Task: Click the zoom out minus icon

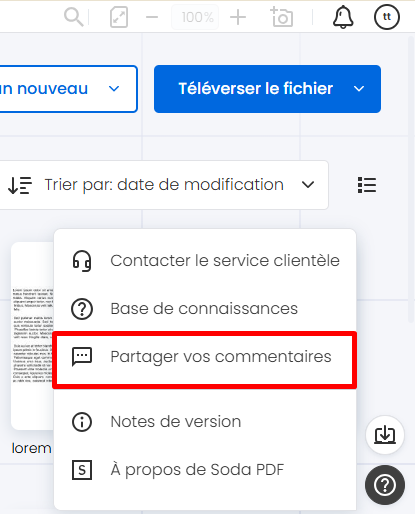Action: (x=152, y=17)
